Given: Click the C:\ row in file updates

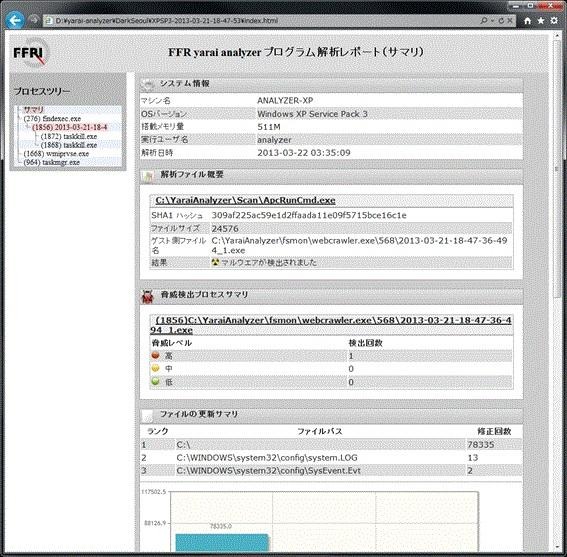Looking at the screenshot, I should tap(331, 445).
